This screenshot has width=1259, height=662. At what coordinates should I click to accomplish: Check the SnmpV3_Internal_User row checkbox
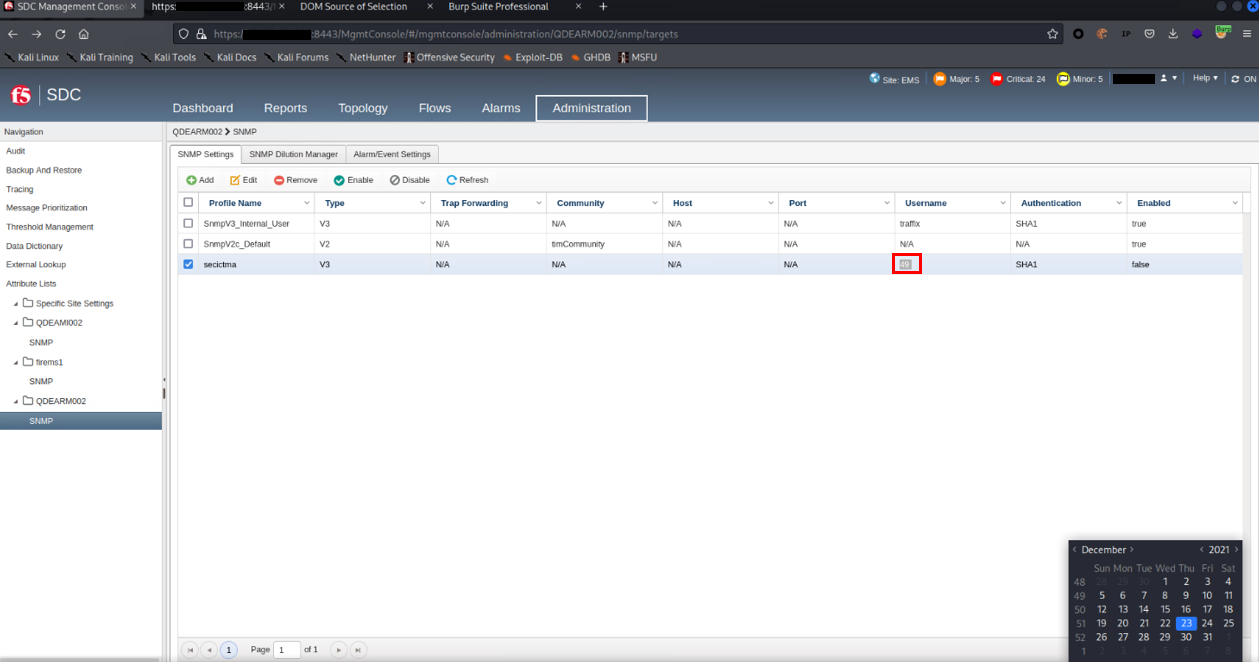pyautogui.click(x=188, y=223)
